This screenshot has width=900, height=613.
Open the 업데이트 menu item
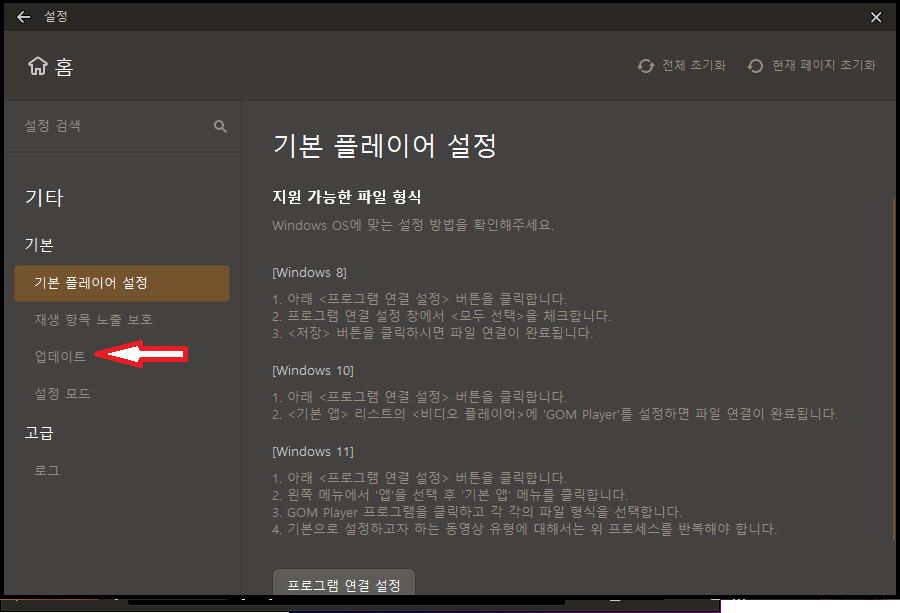coord(60,356)
